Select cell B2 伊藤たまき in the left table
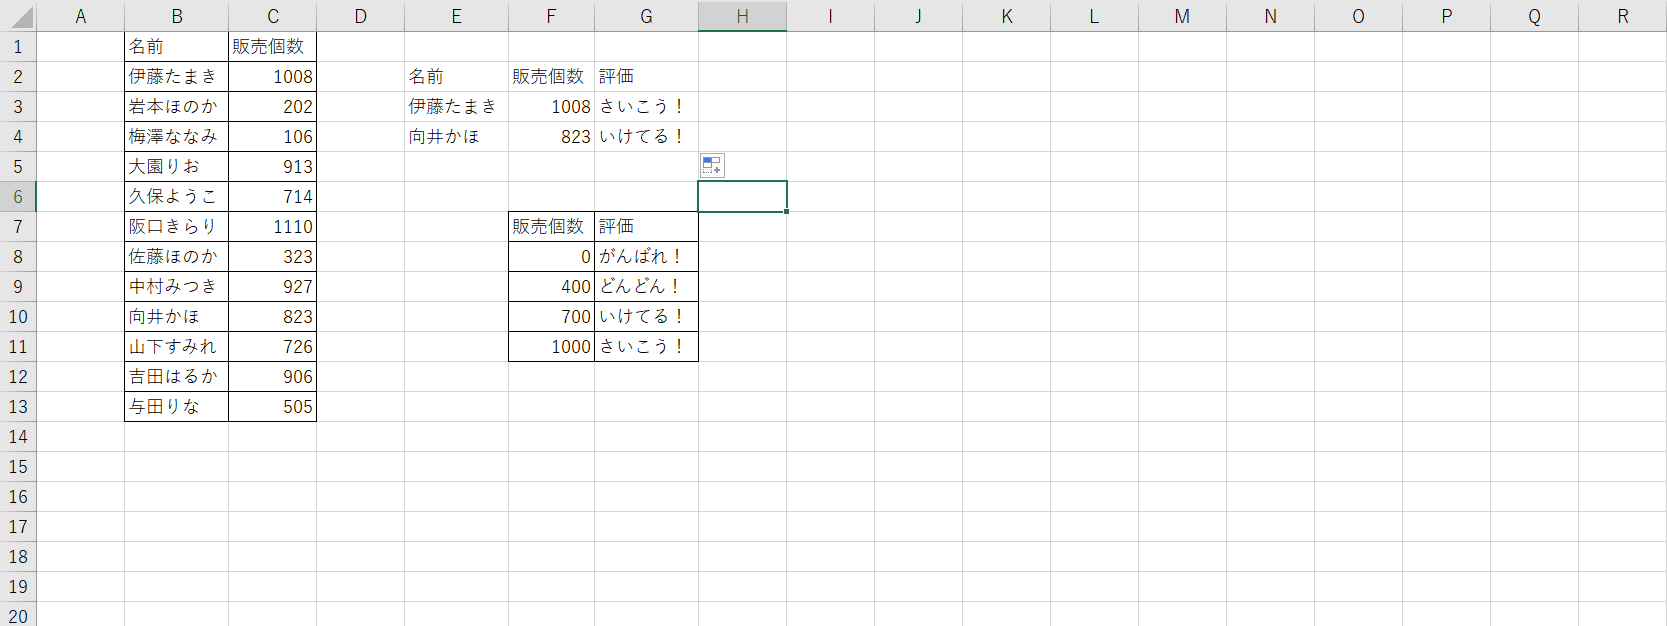The width and height of the screenshot is (1667, 626). 177,77
